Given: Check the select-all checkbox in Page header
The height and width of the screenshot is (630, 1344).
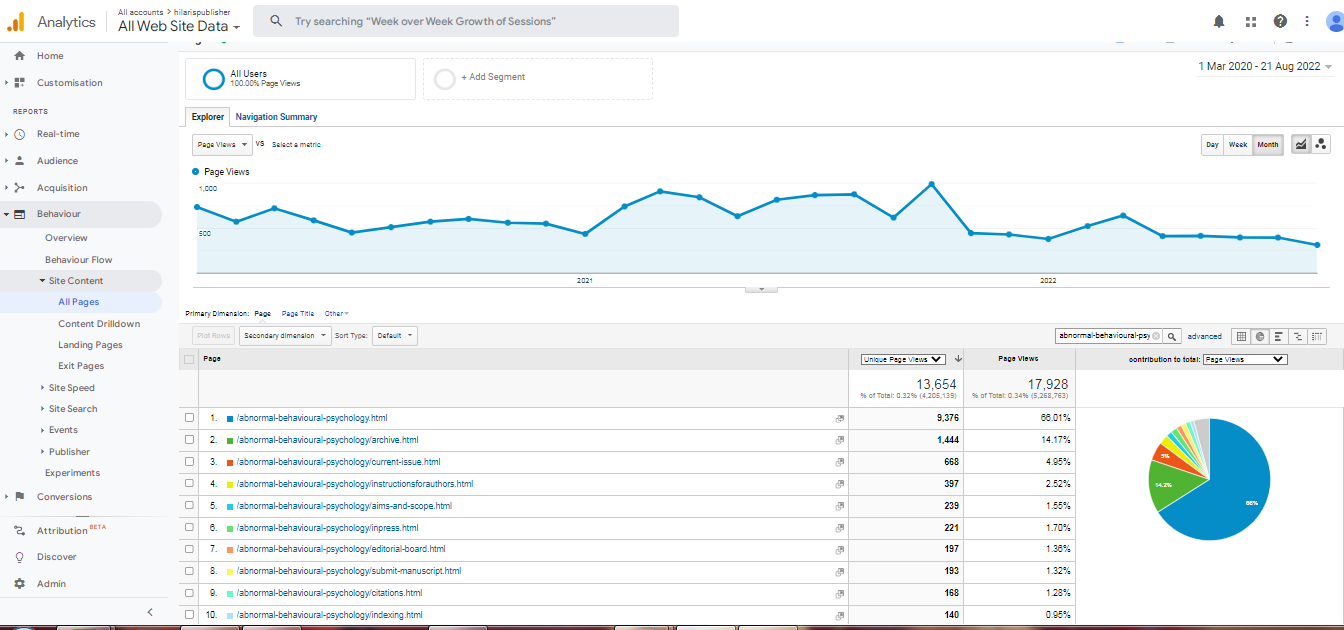Looking at the screenshot, I should (x=190, y=359).
